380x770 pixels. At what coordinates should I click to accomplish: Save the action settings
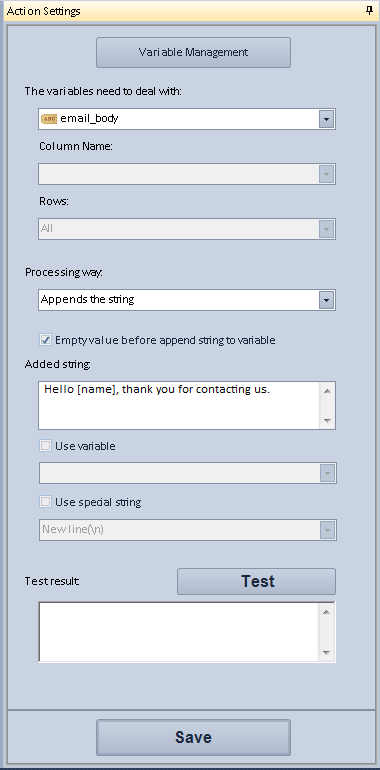coord(193,738)
